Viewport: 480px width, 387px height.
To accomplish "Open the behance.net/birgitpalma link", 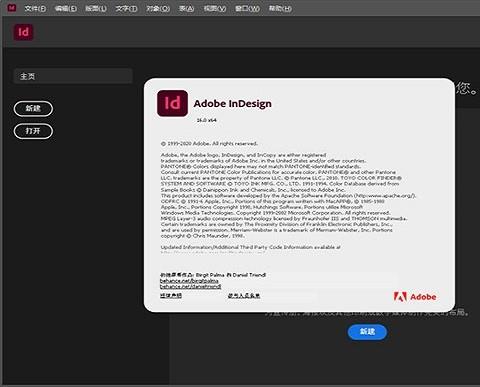I will (189, 281).
